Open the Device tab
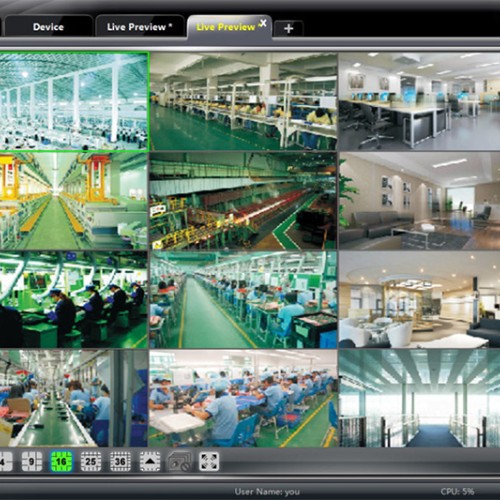This screenshot has height=500, width=500. 48,27
